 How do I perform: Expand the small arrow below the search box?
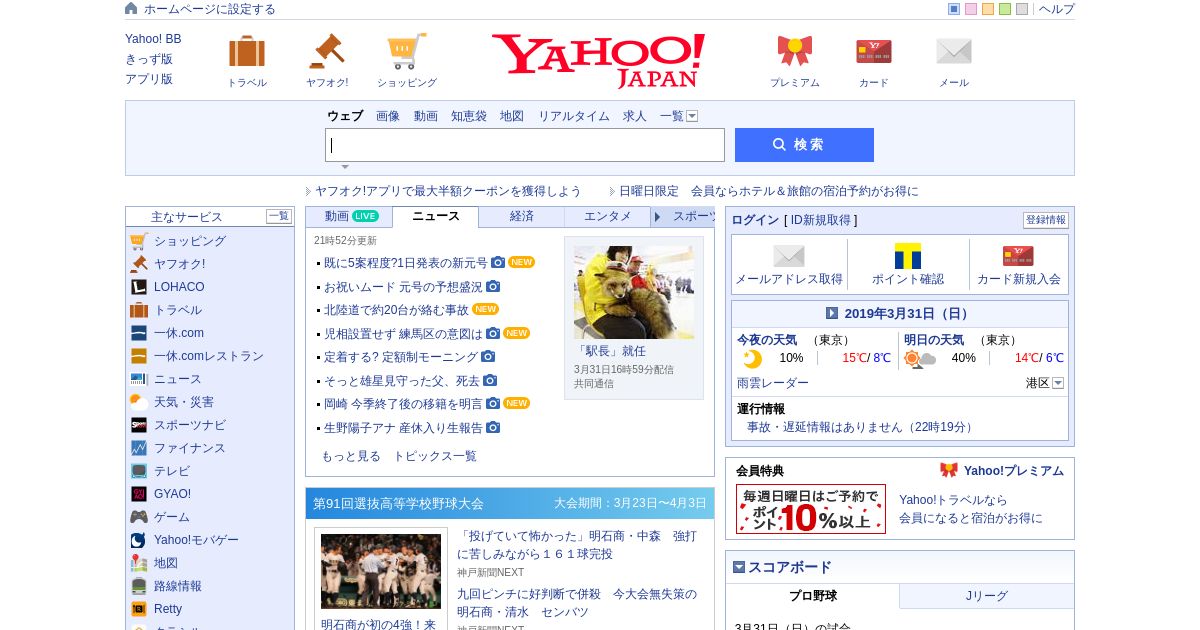coord(345,167)
